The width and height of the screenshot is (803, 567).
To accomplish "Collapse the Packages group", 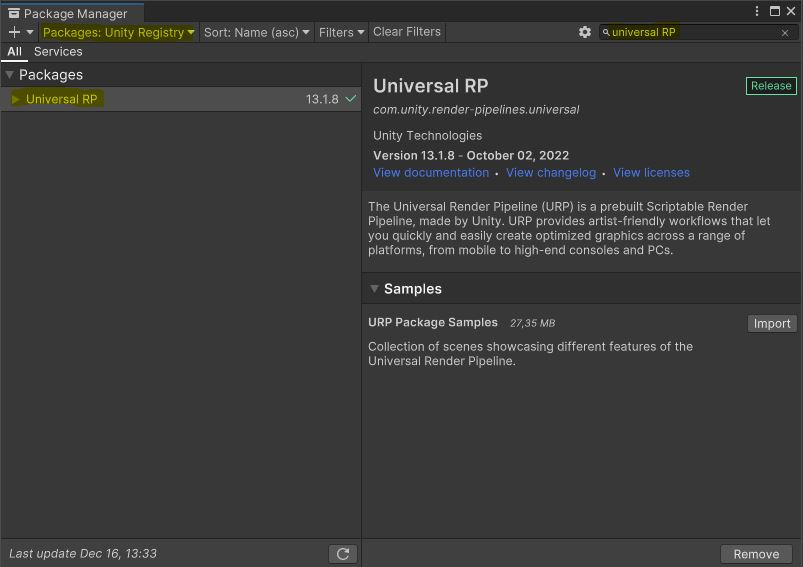I will click(x=9, y=75).
